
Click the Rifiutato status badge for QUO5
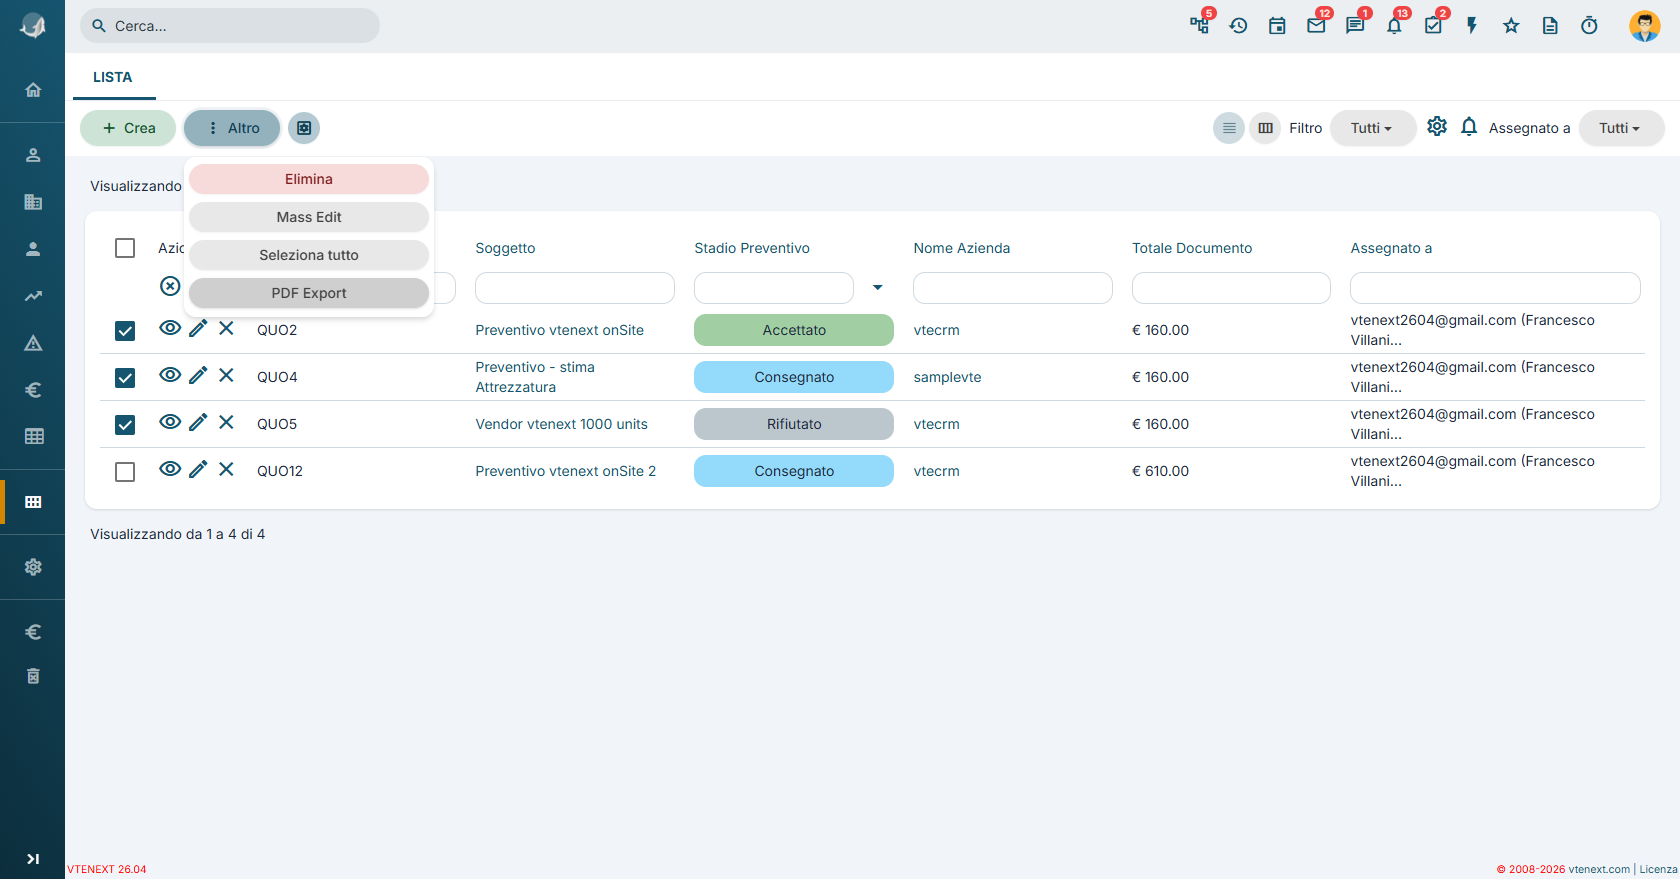pos(794,424)
